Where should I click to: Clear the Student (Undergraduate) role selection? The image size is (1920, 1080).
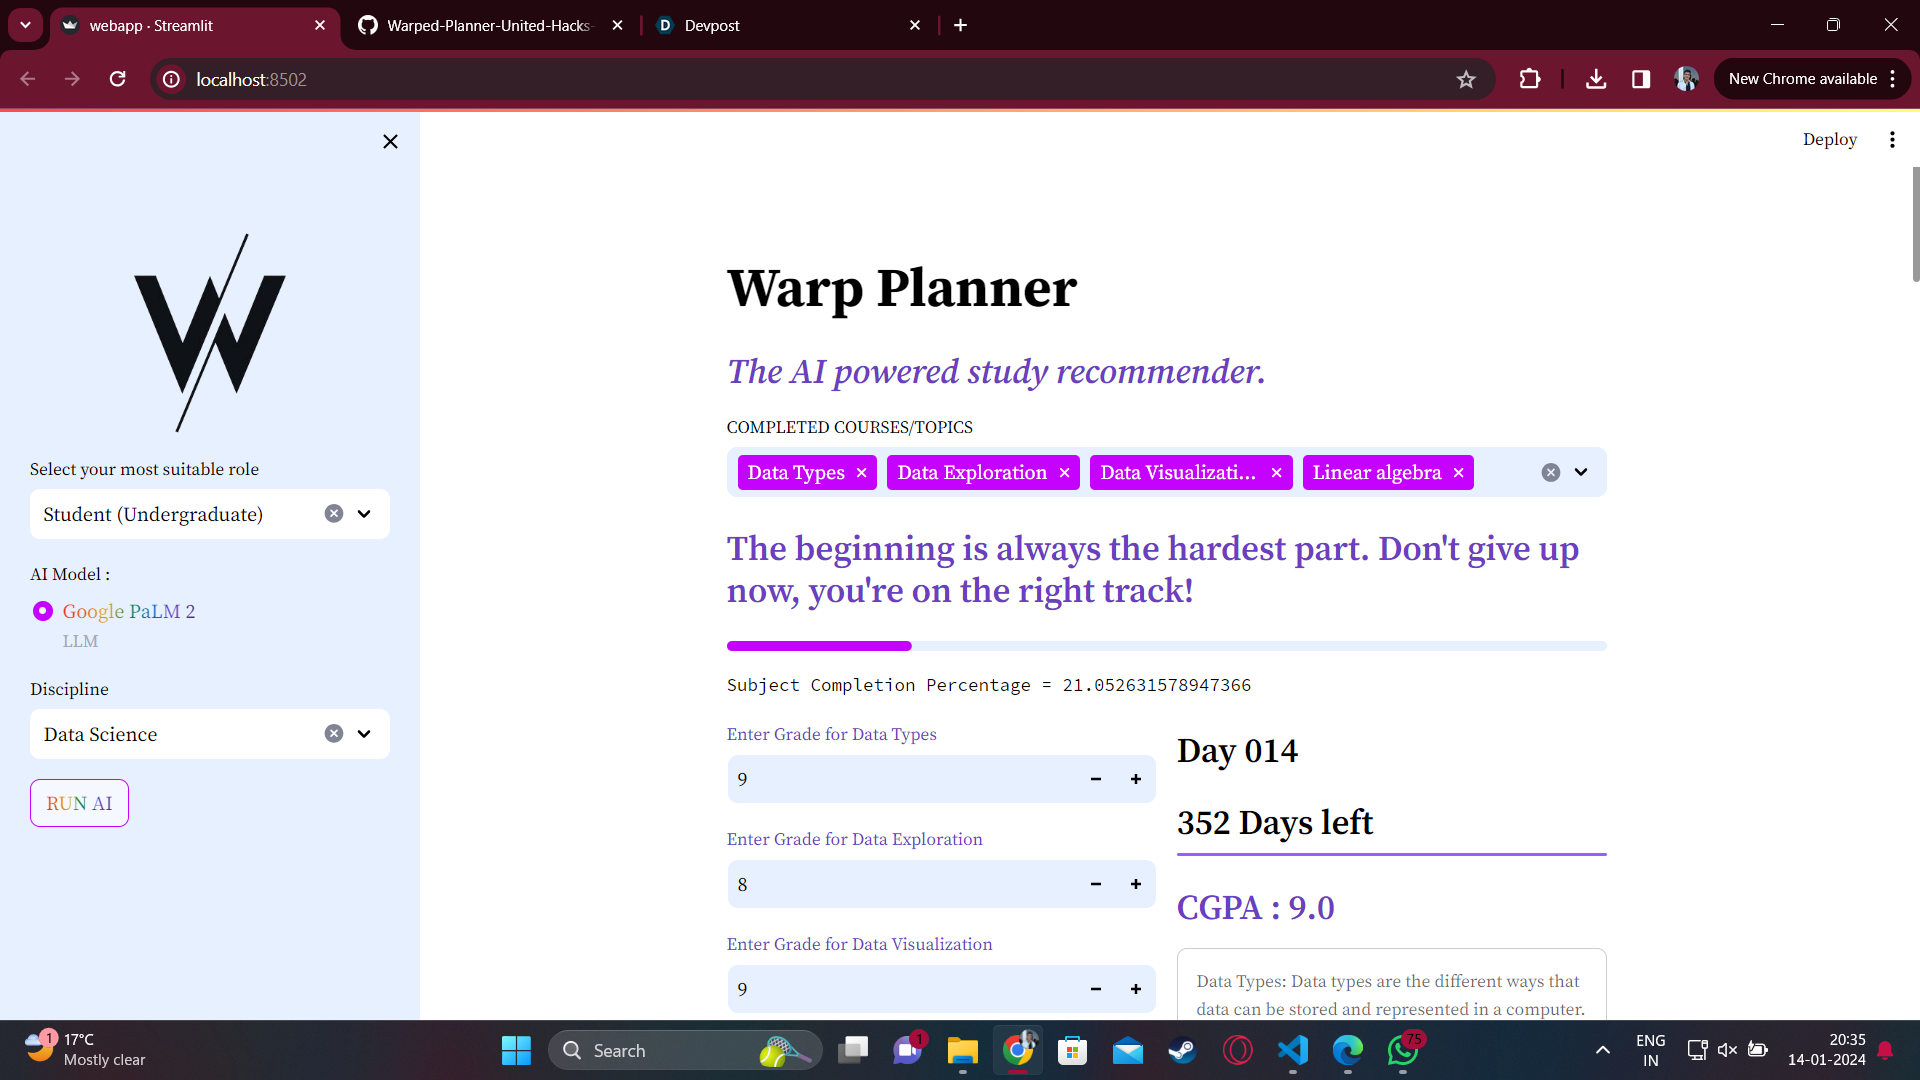pos(334,514)
